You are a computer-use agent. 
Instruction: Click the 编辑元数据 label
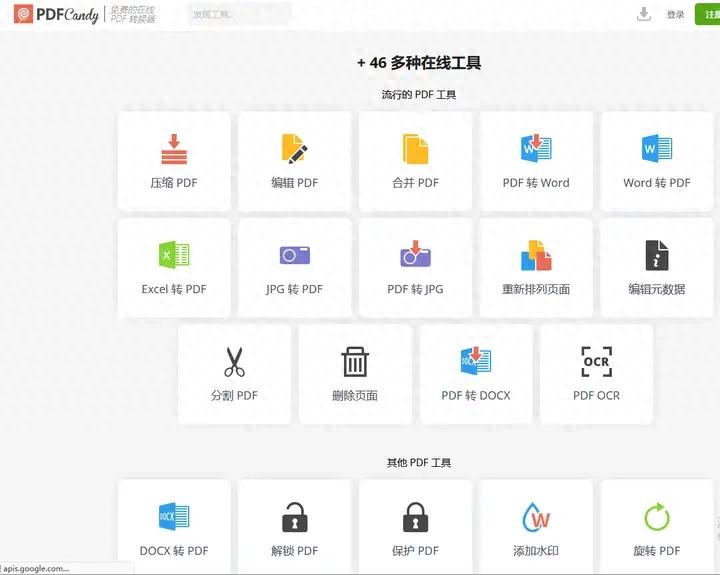(x=657, y=289)
